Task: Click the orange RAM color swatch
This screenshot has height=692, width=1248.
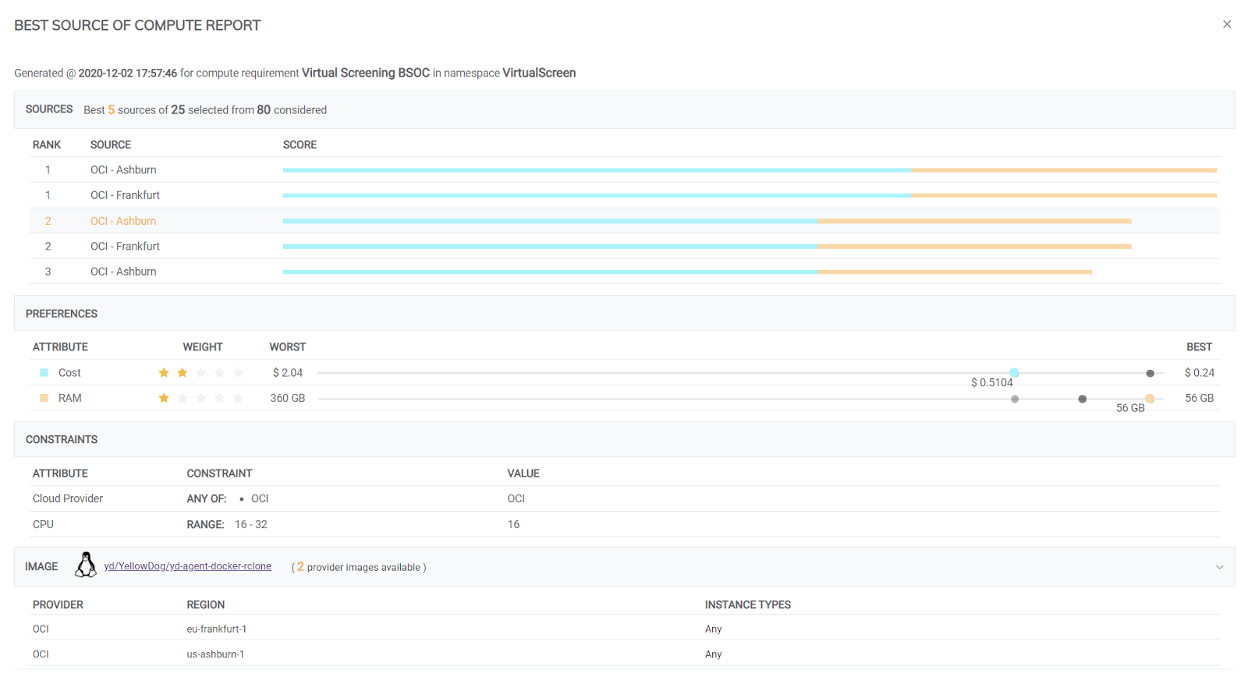Action: 44,398
